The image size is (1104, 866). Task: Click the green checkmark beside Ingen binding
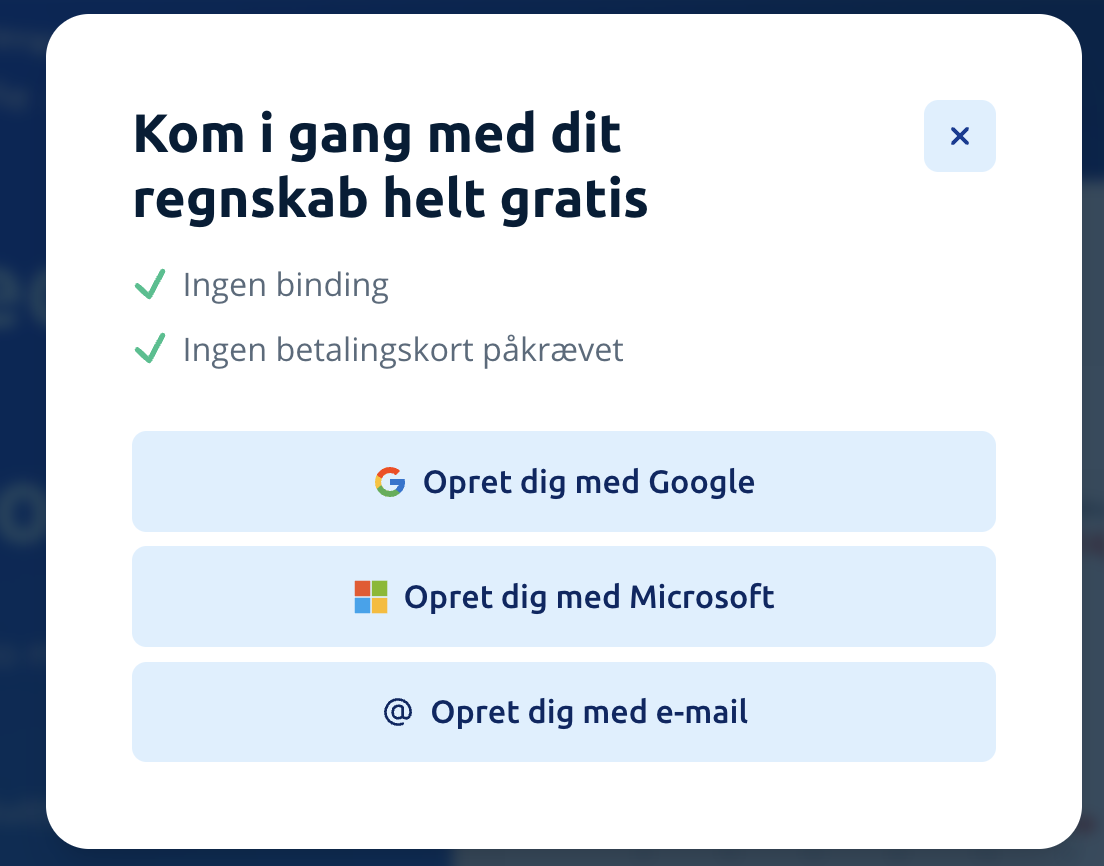[x=150, y=284]
